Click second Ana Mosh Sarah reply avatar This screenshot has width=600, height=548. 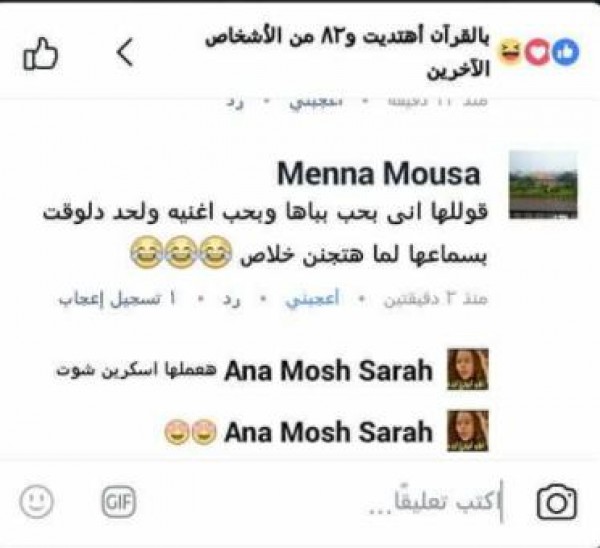[468, 431]
